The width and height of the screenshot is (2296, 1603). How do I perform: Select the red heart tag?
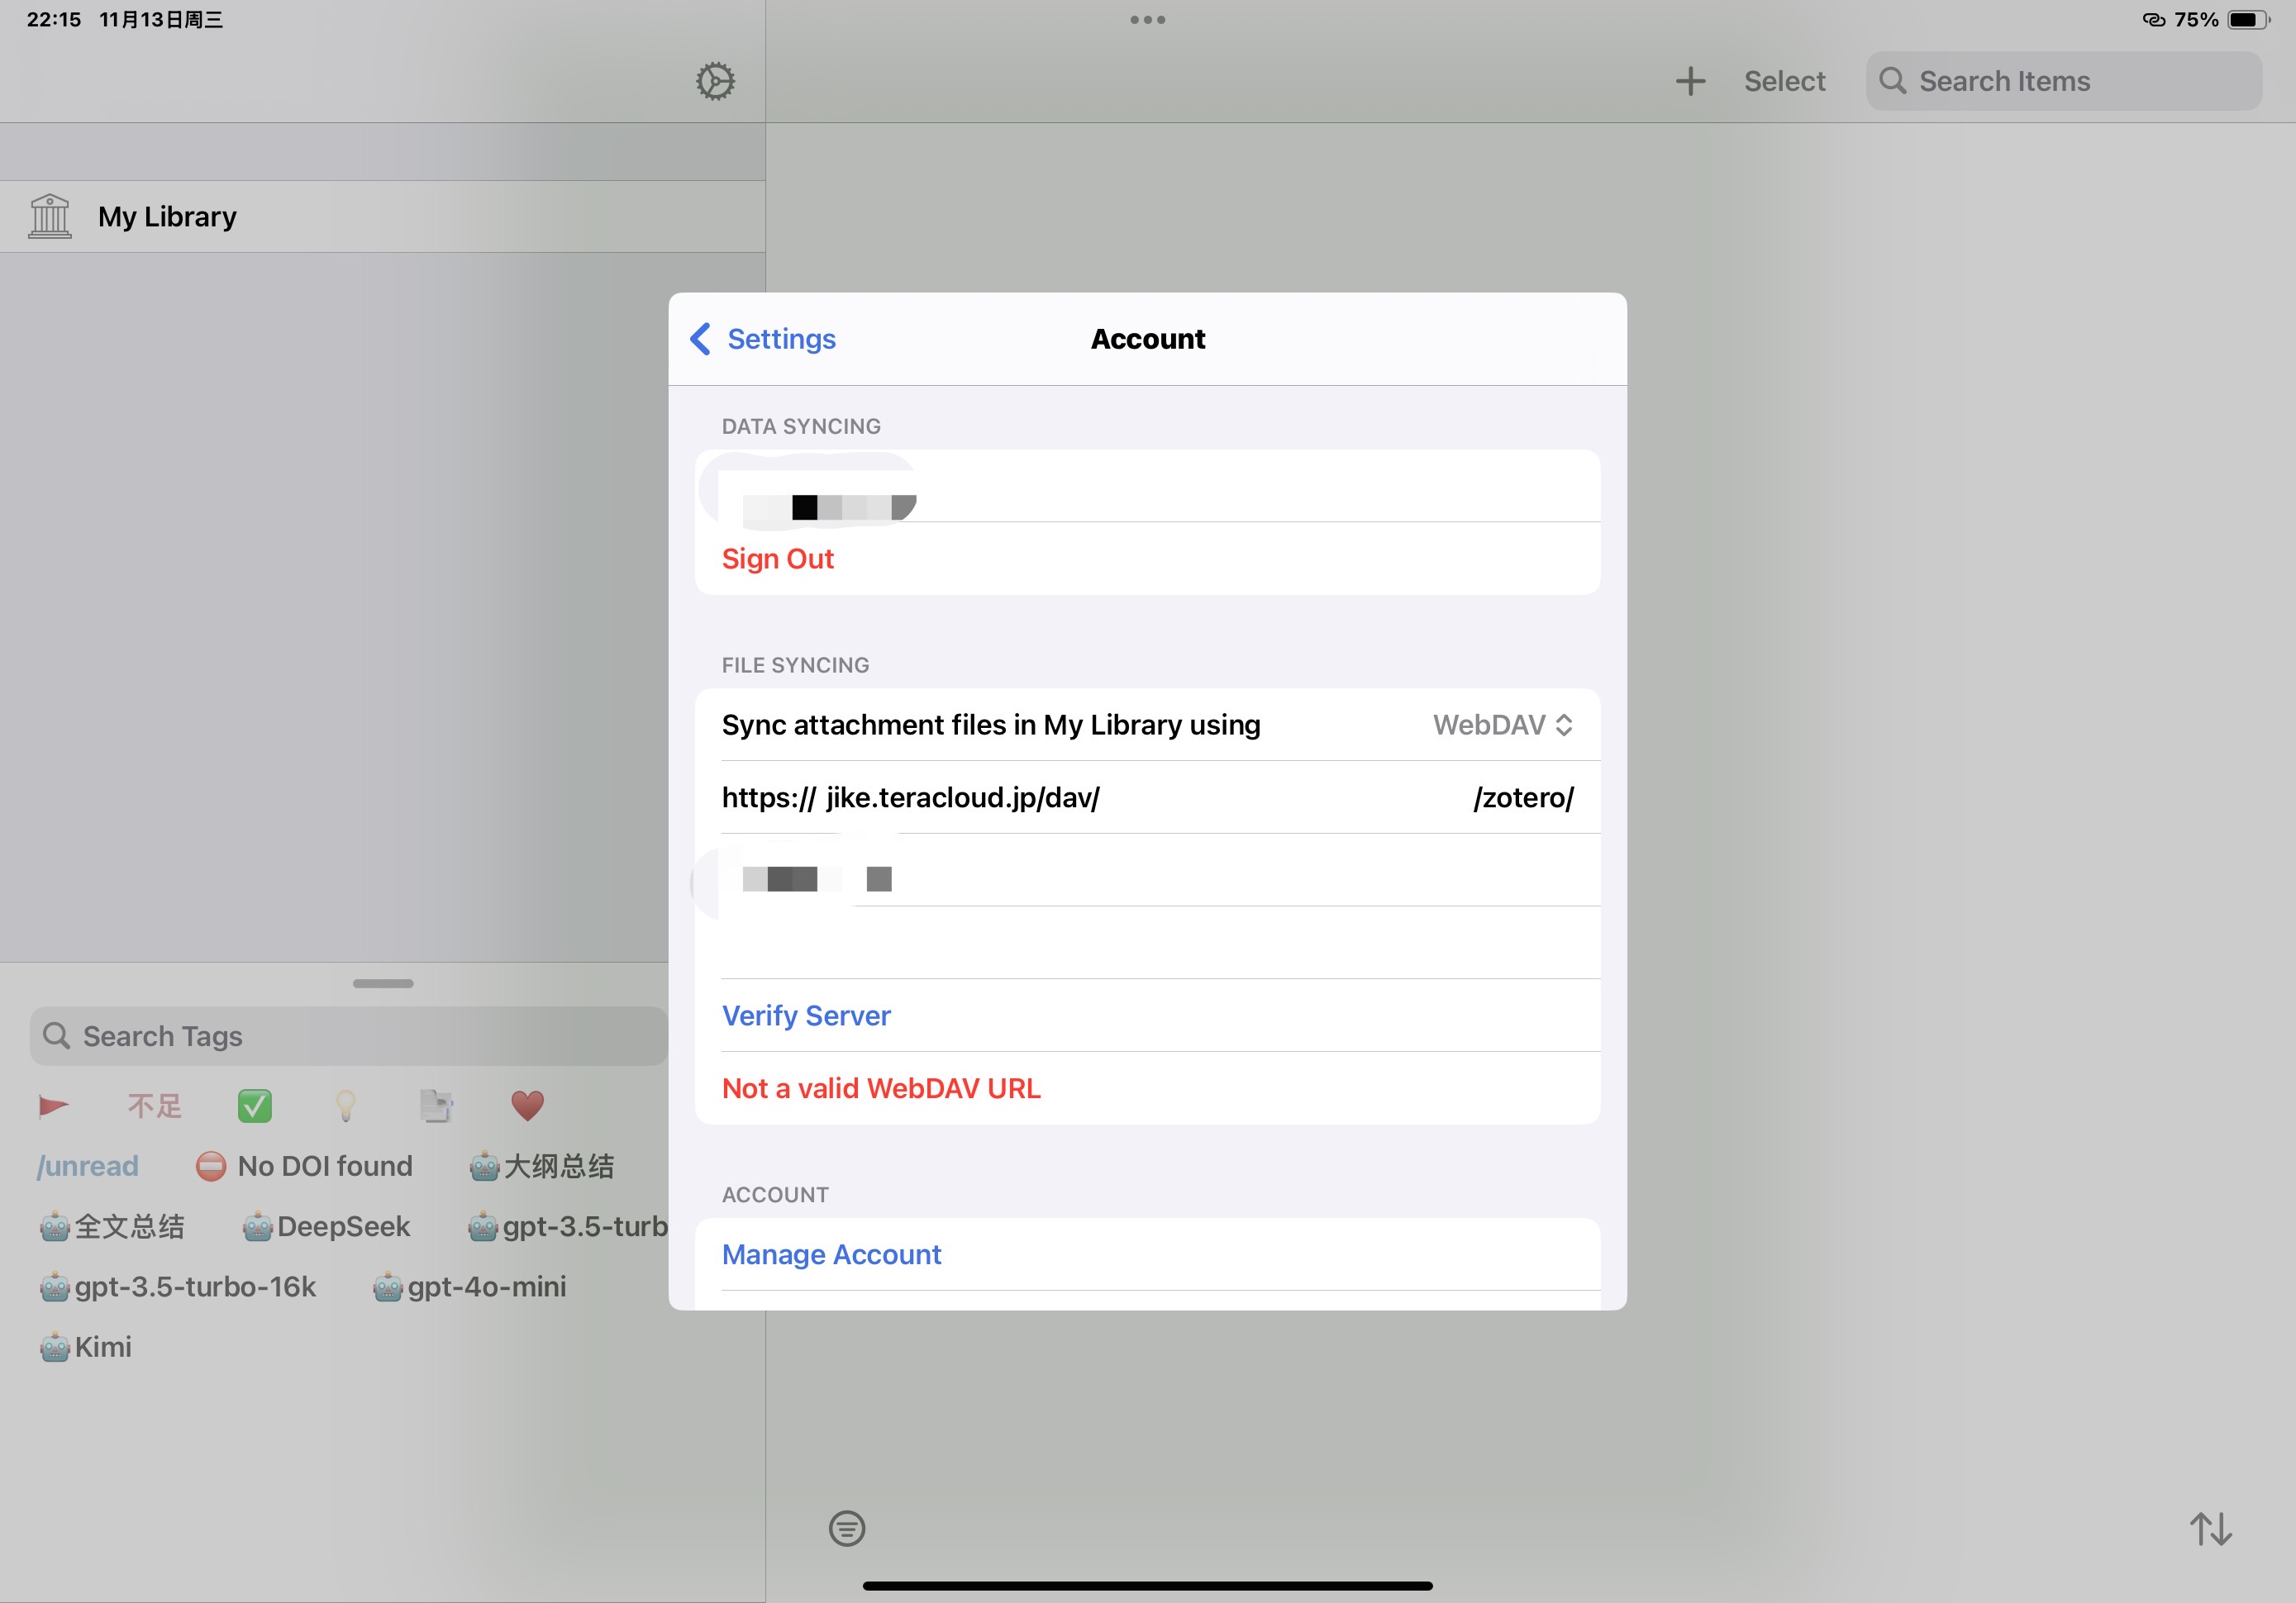coord(527,1105)
